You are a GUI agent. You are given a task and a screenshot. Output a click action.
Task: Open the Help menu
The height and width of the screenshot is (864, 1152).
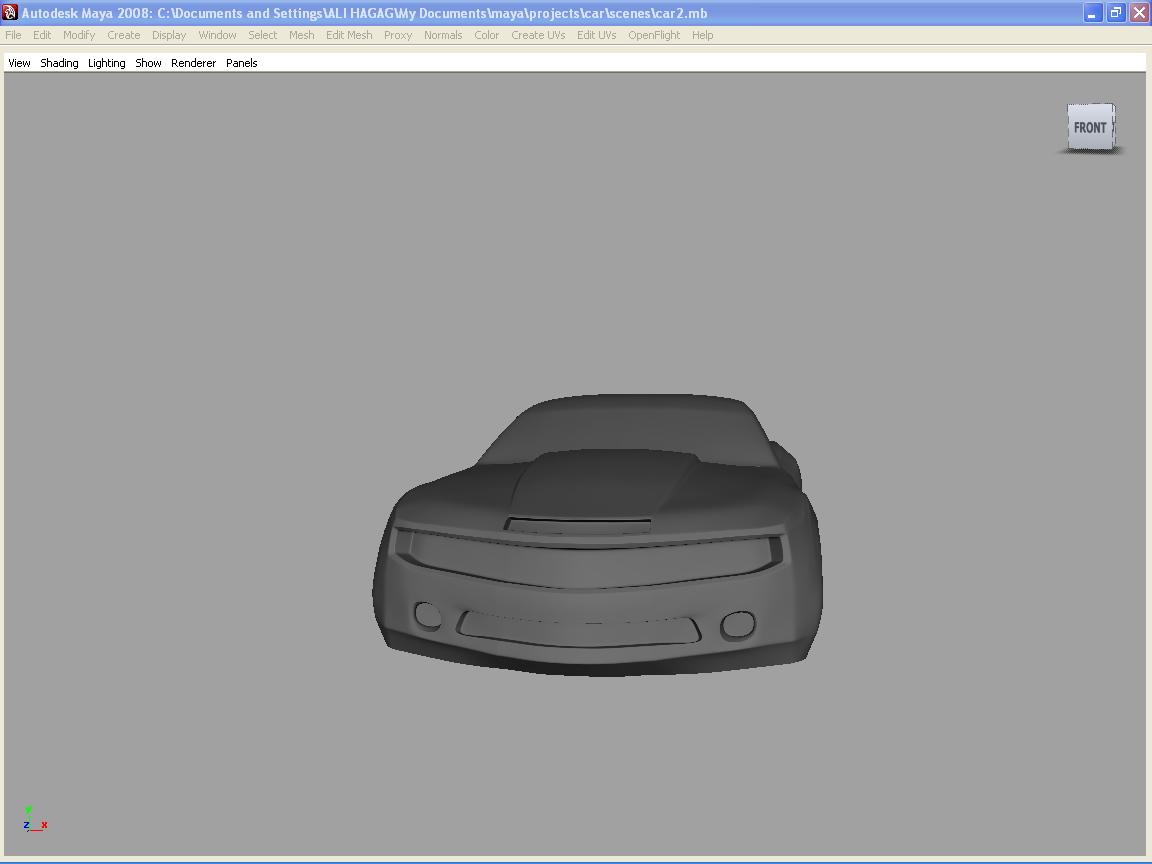pyautogui.click(x=702, y=35)
